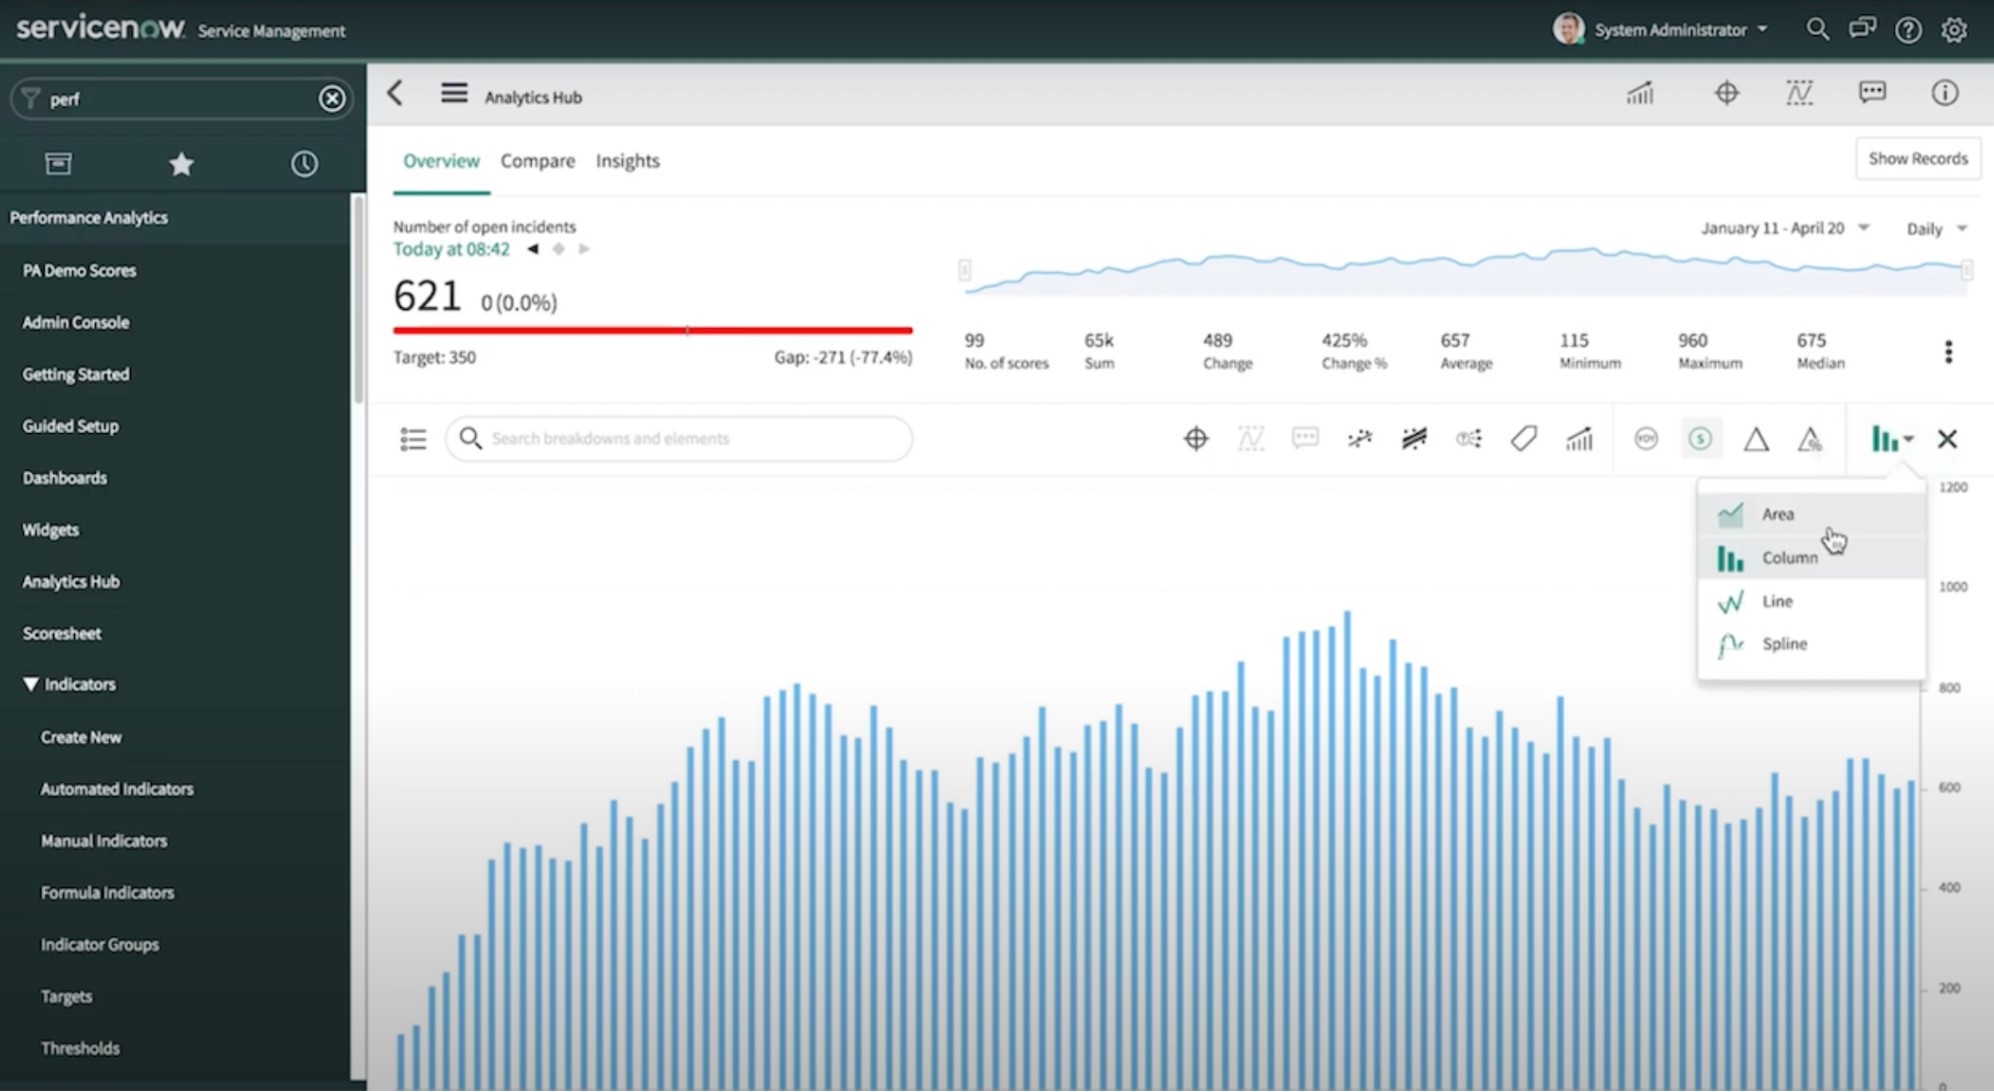The image size is (1994, 1092).
Task: Select the currency/dollar symbol icon
Action: pyautogui.click(x=1701, y=438)
